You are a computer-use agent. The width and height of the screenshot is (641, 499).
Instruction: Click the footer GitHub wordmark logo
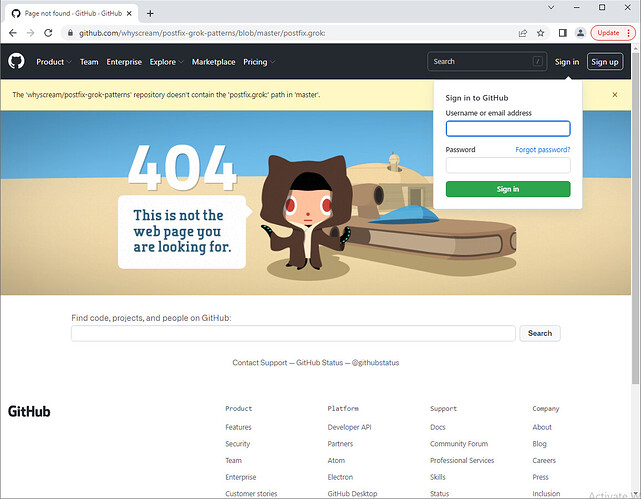click(29, 411)
